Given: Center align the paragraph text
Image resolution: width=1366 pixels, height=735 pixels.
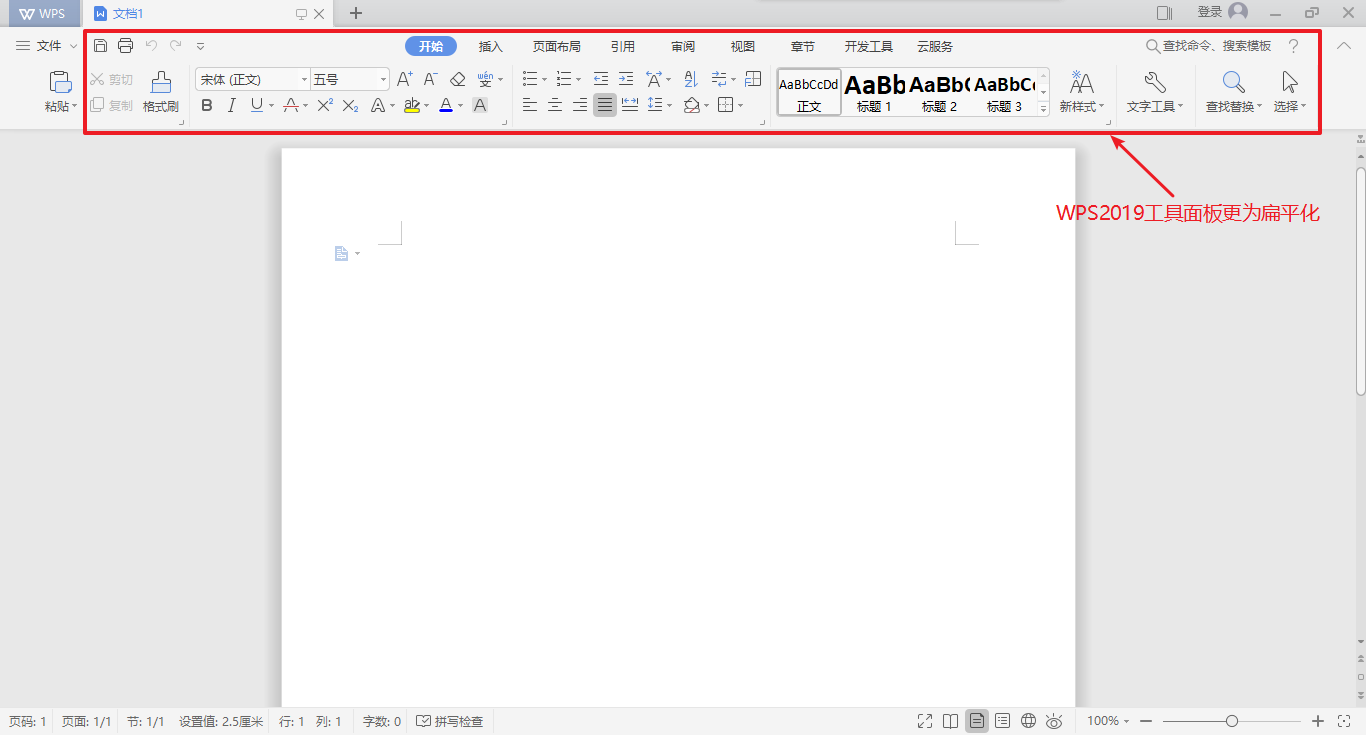Looking at the screenshot, I should pyautogui.click(x=555, y=105).
